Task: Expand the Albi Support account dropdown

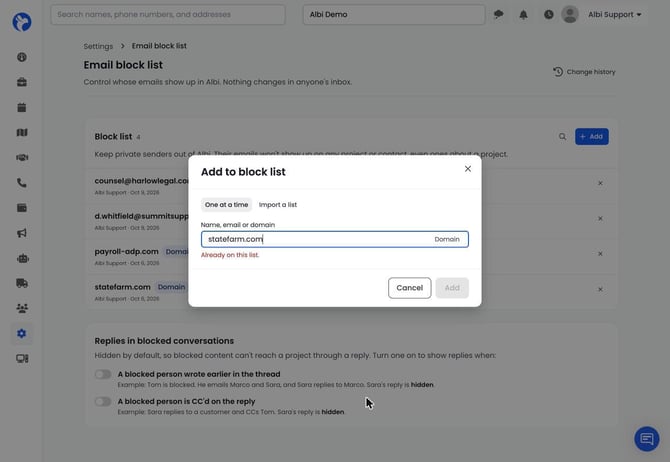Action: click(614, 15)
